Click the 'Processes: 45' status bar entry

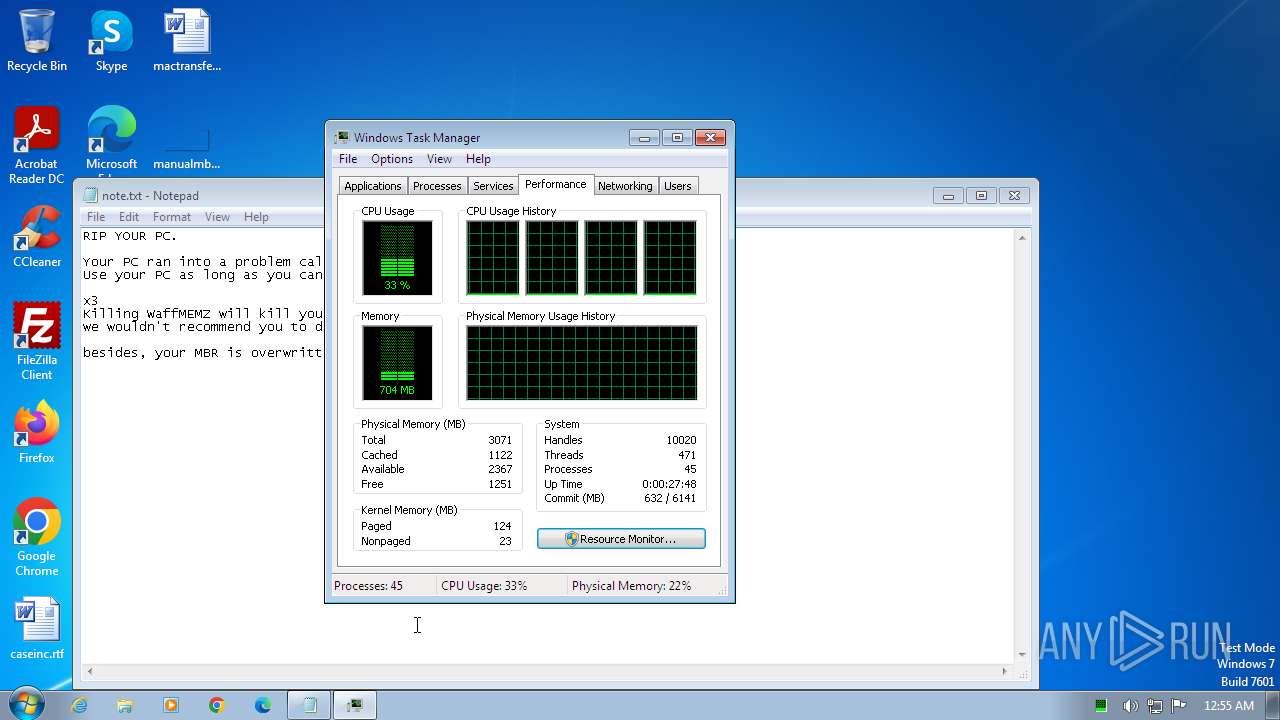coord(368,586)
